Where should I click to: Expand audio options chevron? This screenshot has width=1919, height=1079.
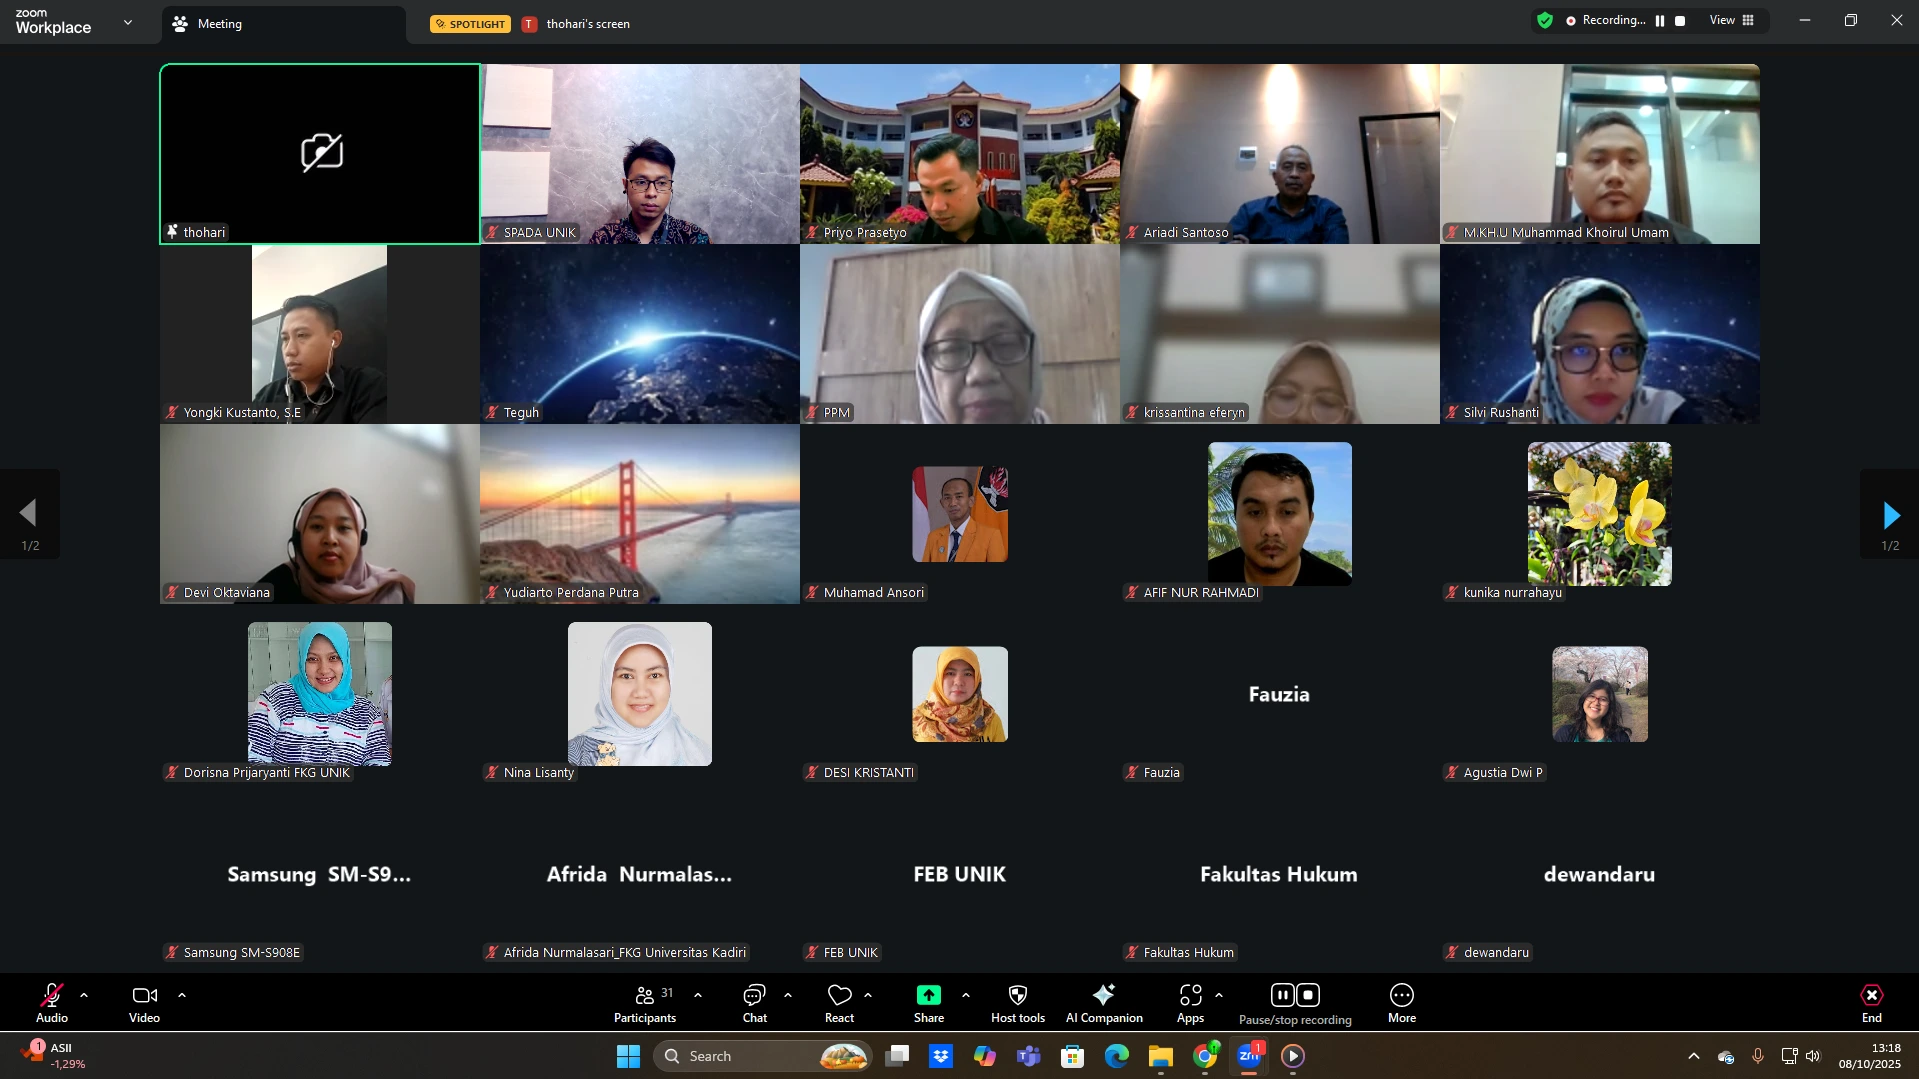coord(84,996)
